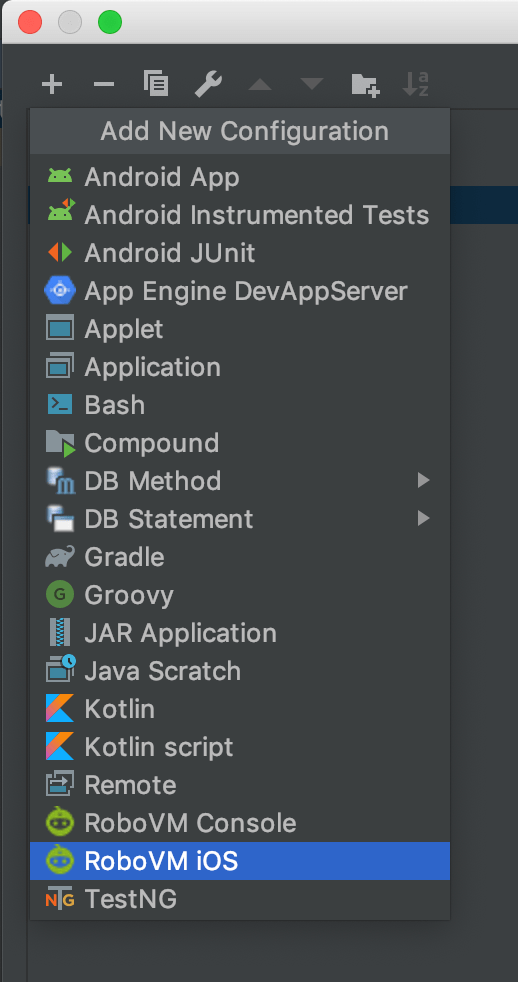The height and width of the screenshot is (982, 518).
Task: Click the Application window stack icon
Action: [60, 366]
